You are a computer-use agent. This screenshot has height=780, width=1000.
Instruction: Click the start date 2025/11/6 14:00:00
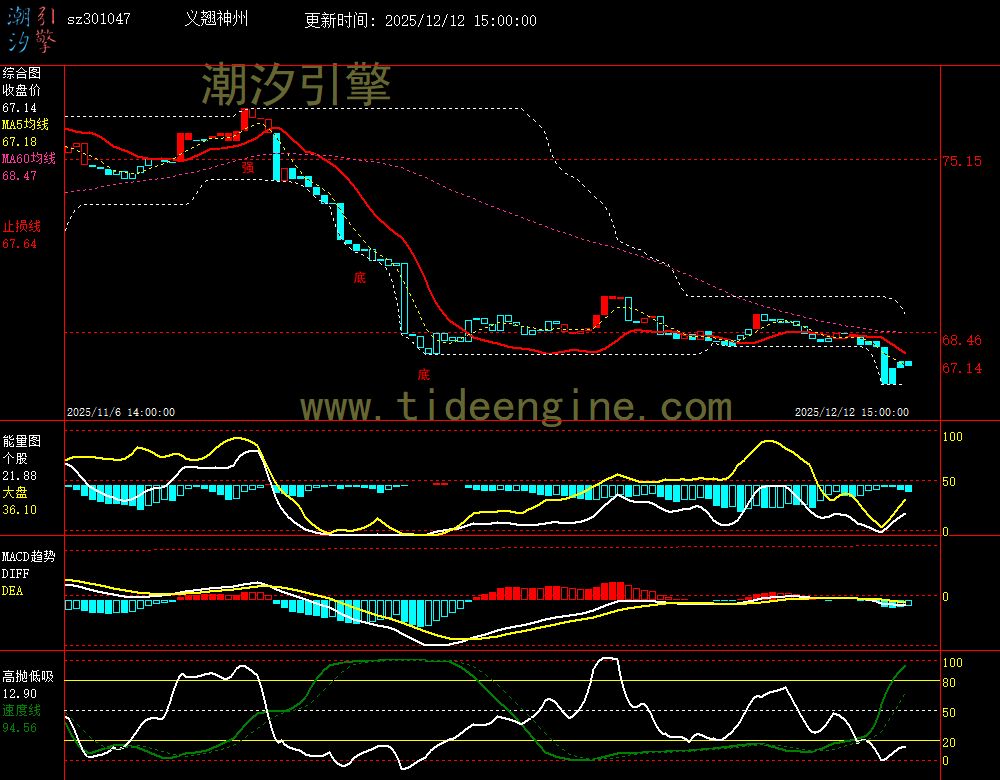[120, 412]
